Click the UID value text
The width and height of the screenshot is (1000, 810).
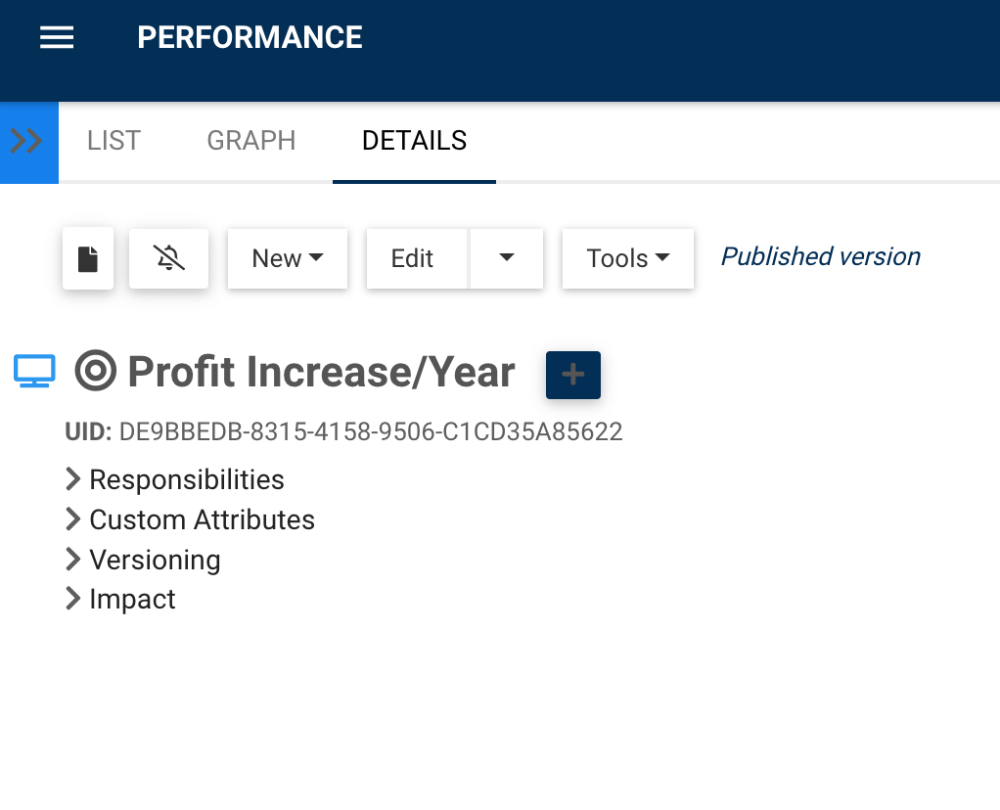[370, 432]
